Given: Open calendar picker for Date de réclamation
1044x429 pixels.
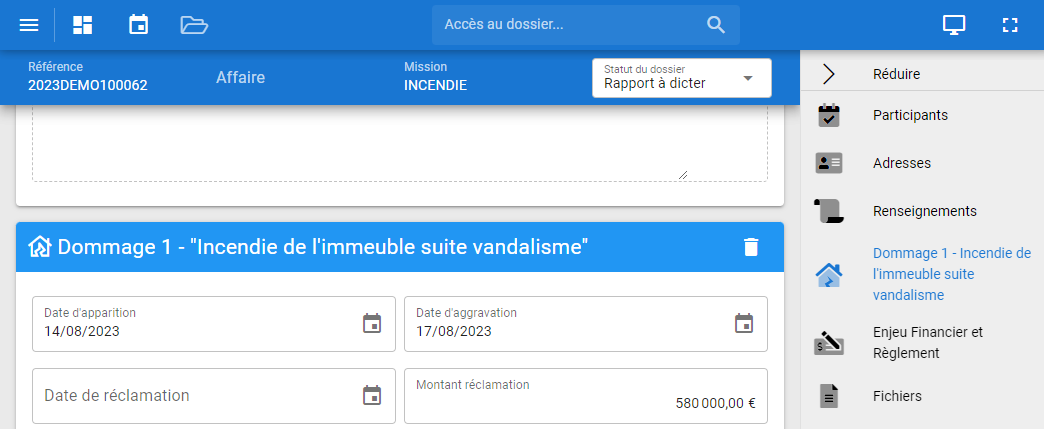Looking at the screenshot, I should pos(372,395).
